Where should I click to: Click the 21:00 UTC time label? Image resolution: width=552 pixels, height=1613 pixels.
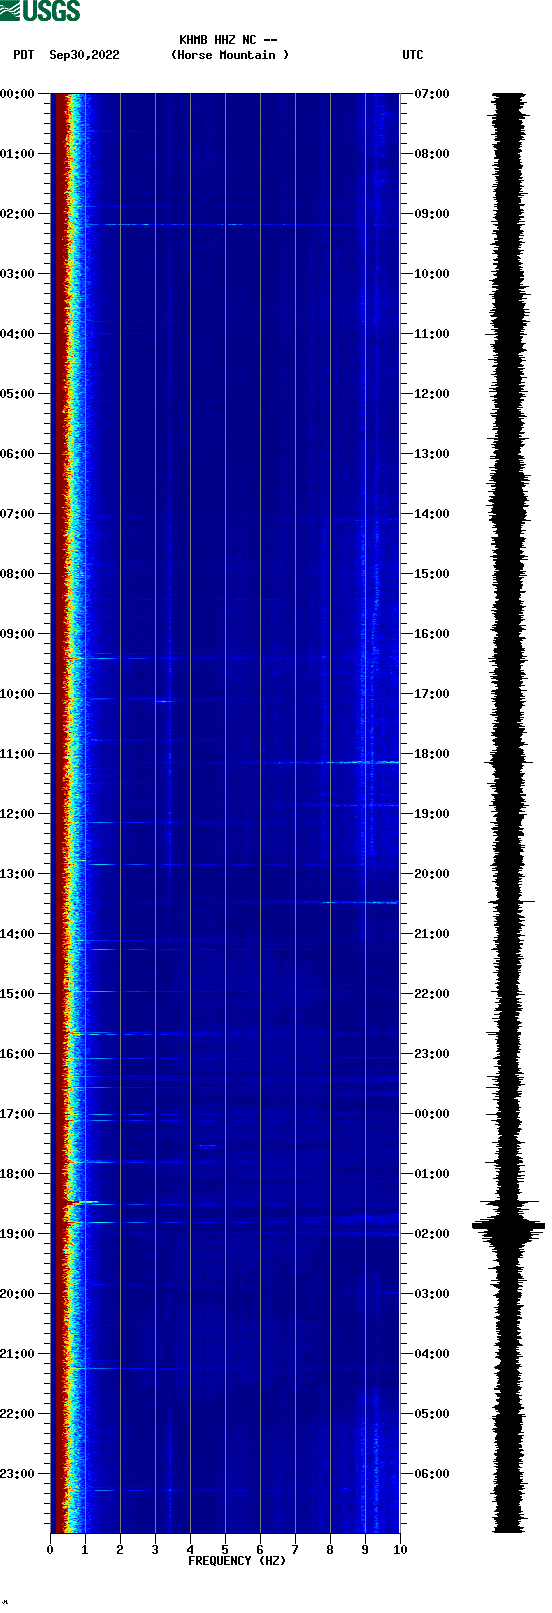click(x=432, y=934)
